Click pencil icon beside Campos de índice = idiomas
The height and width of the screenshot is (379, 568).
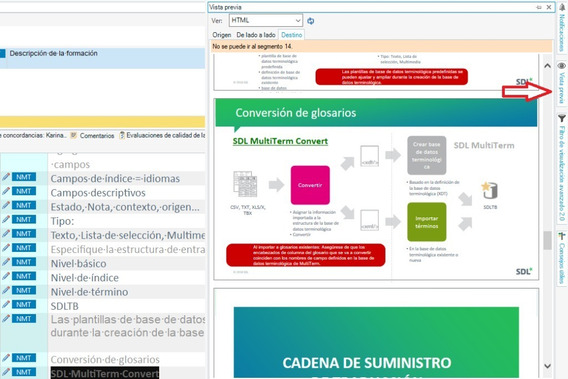click(x=5, y=177)
